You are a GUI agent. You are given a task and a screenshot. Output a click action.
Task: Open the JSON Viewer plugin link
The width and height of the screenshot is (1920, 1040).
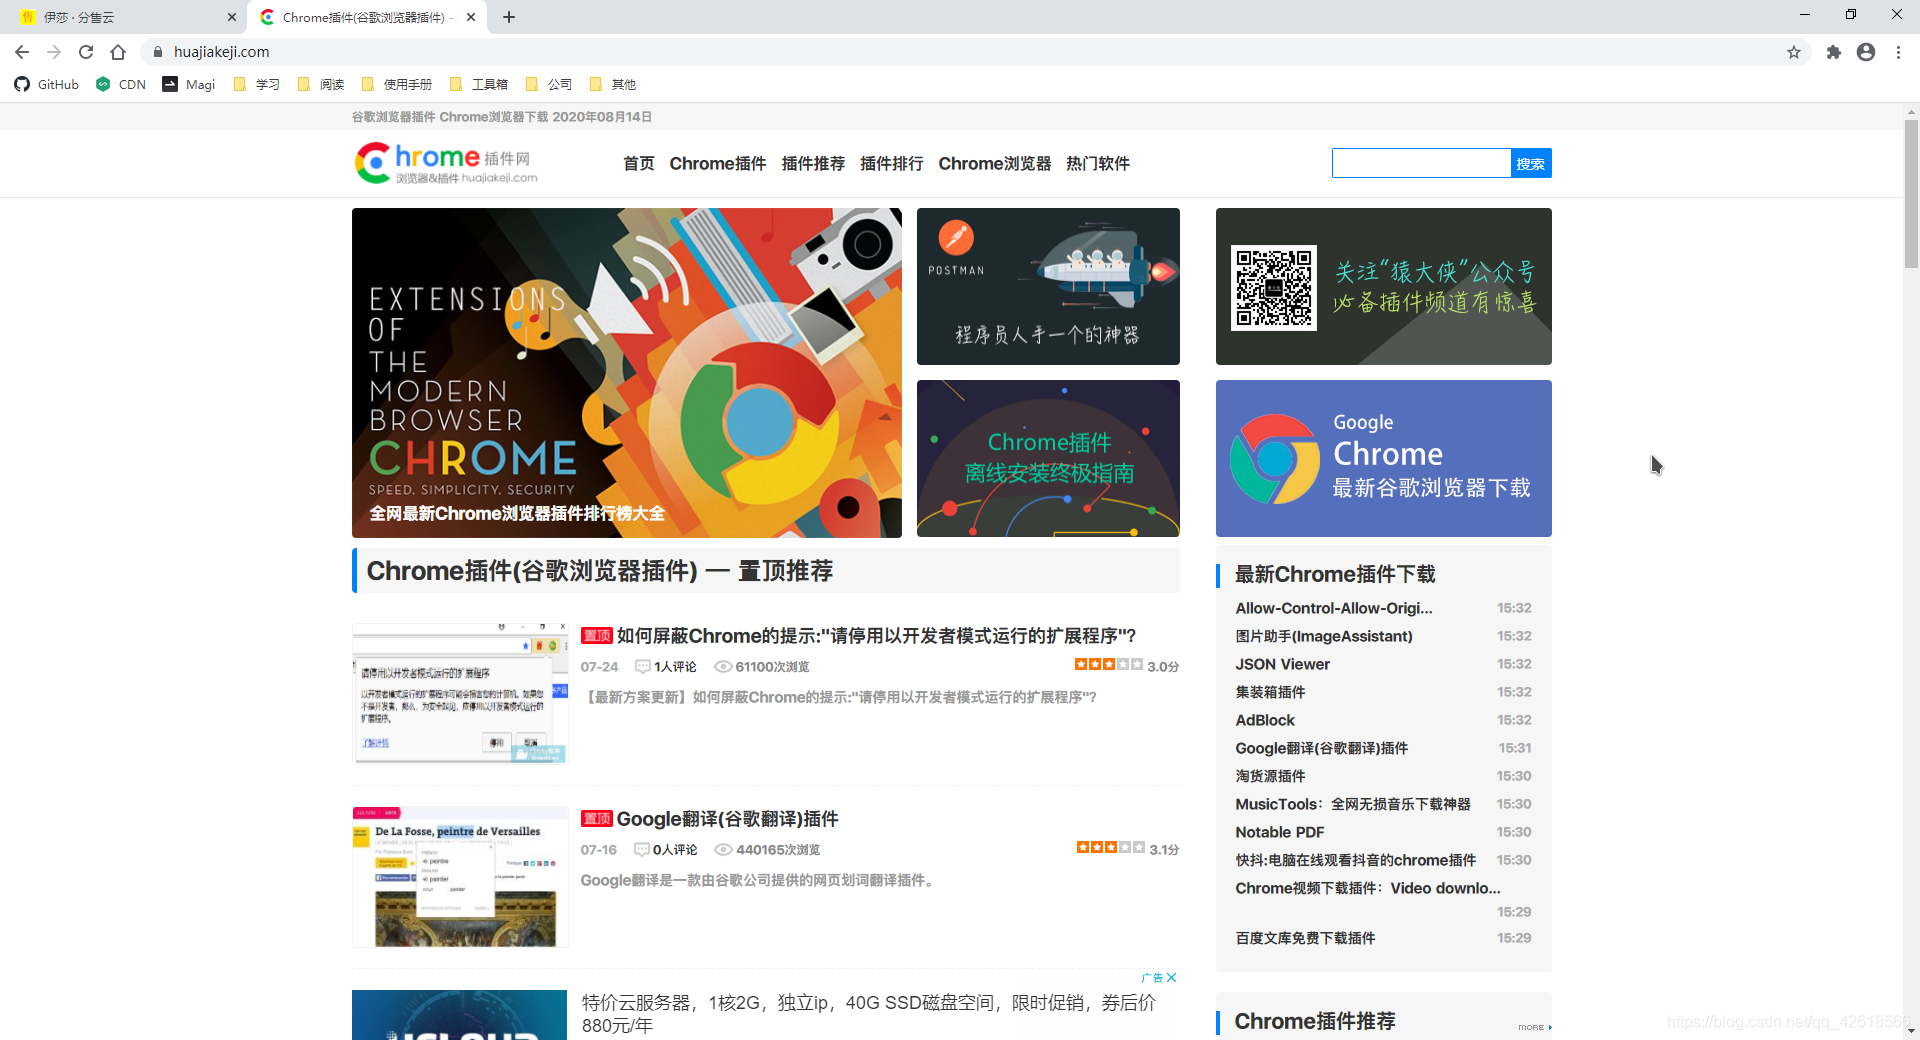coord(1282,664)
